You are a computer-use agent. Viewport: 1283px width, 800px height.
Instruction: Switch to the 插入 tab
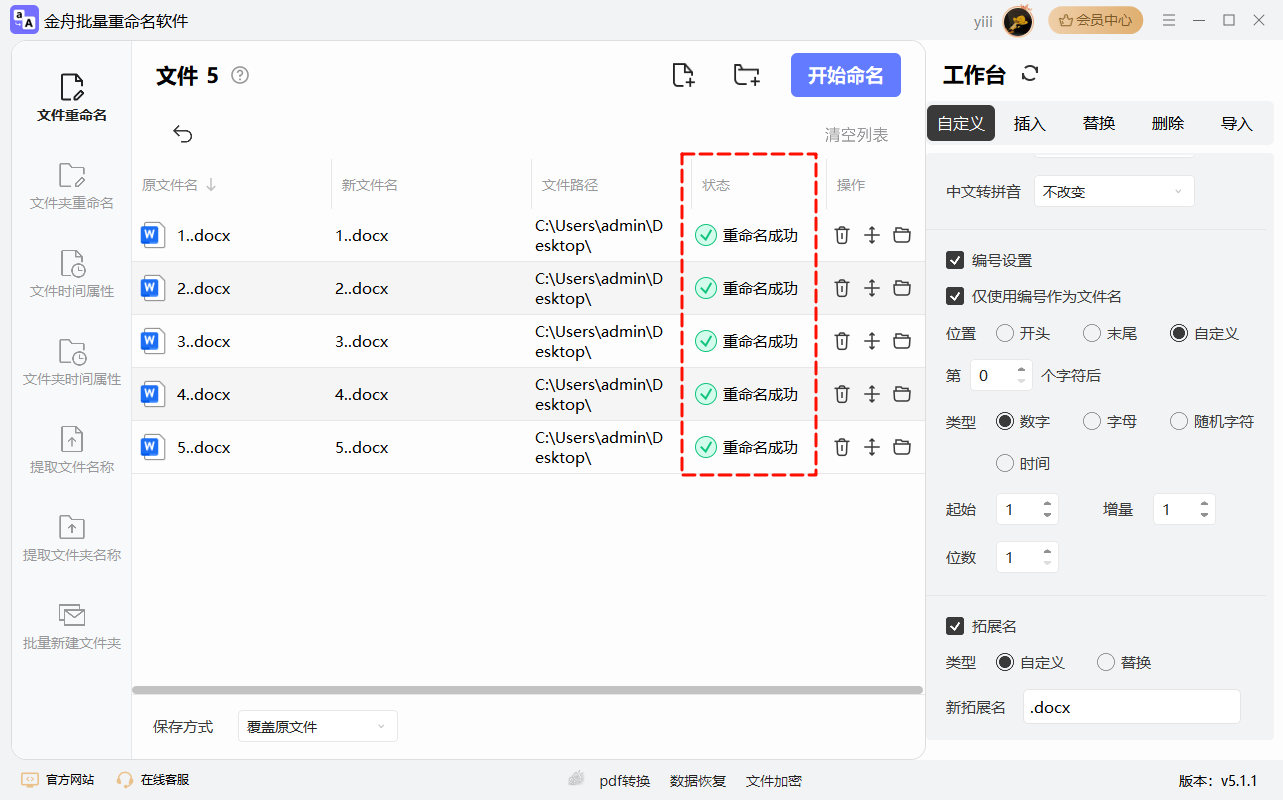(1029, 122)
